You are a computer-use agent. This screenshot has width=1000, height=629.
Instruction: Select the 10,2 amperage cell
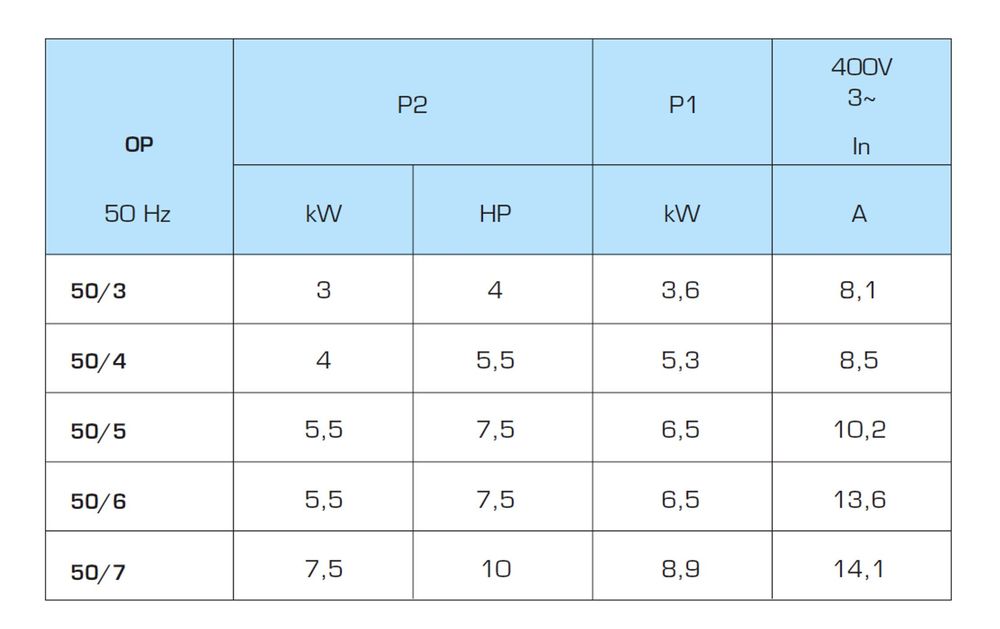pyautogui.click(x=859, y=430)
